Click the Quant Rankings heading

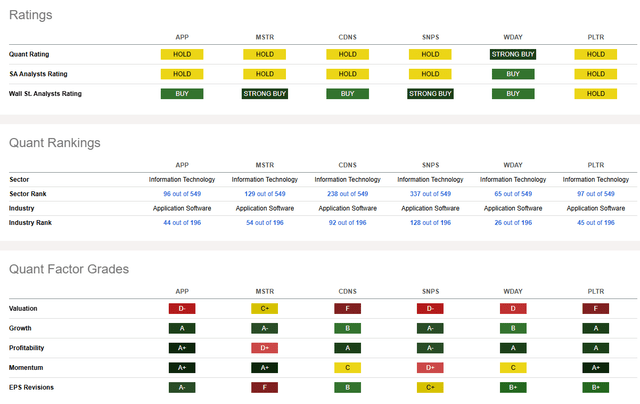coord(55,143)
